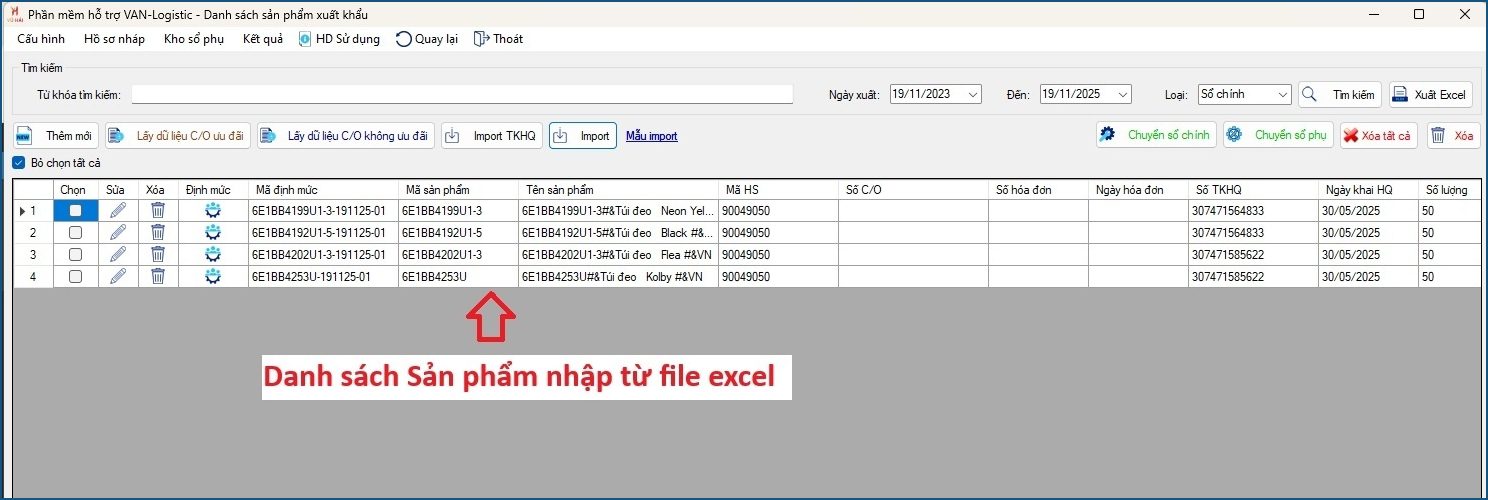Tick the Chọn checkbox for row 1
The width and height of the screenshot is (1488, 500).
pos(75,211)
